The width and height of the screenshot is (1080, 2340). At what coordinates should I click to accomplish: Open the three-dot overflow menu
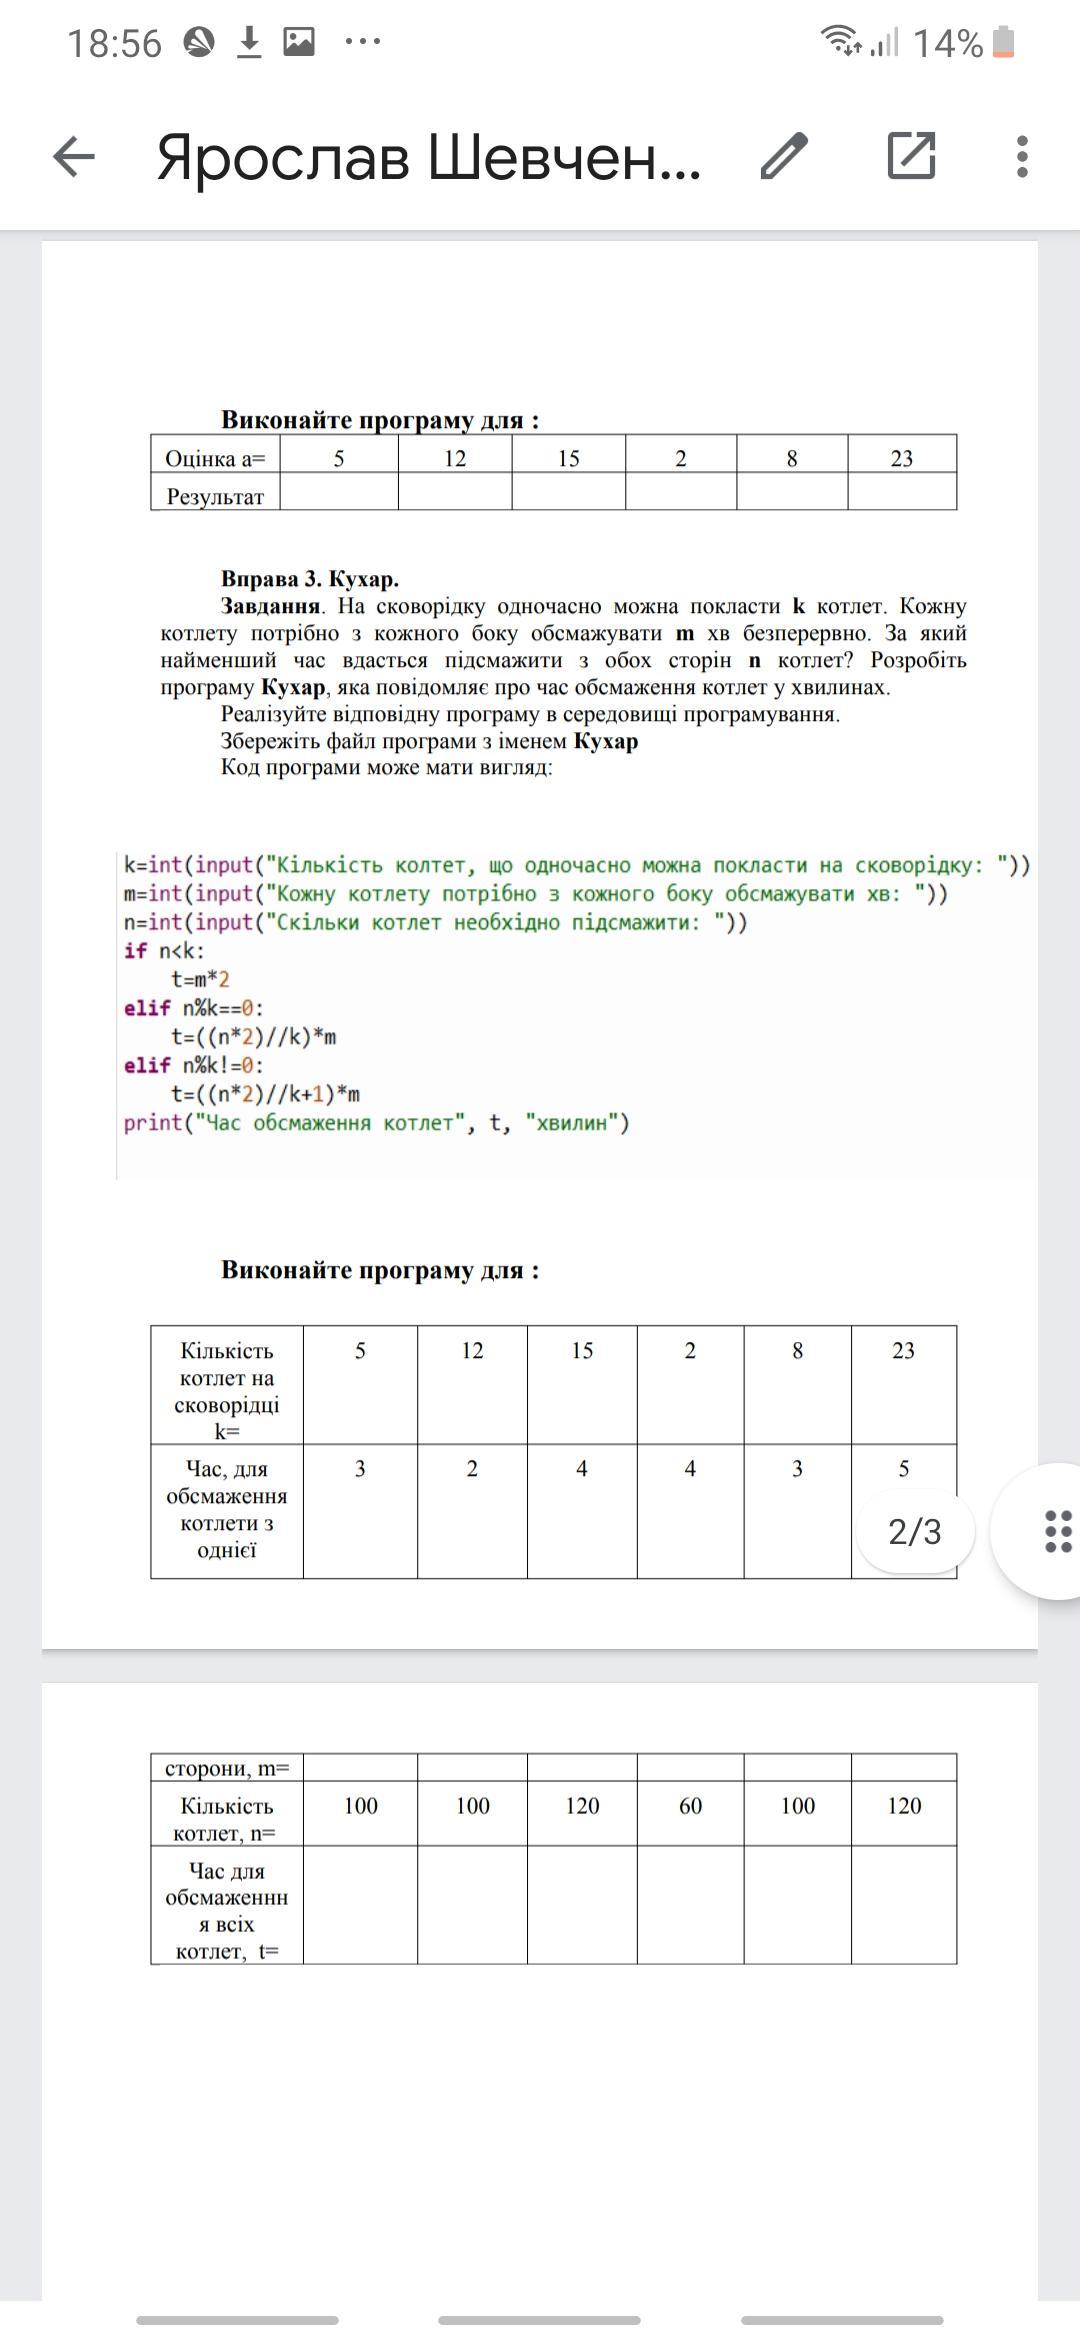pyautogui.click(x=1021, y=156)
